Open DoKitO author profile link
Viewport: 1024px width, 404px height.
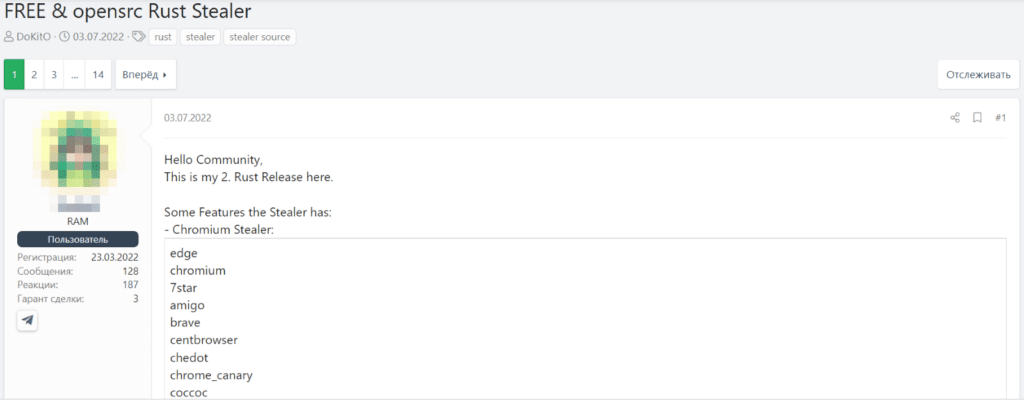[x=34, y=37]
